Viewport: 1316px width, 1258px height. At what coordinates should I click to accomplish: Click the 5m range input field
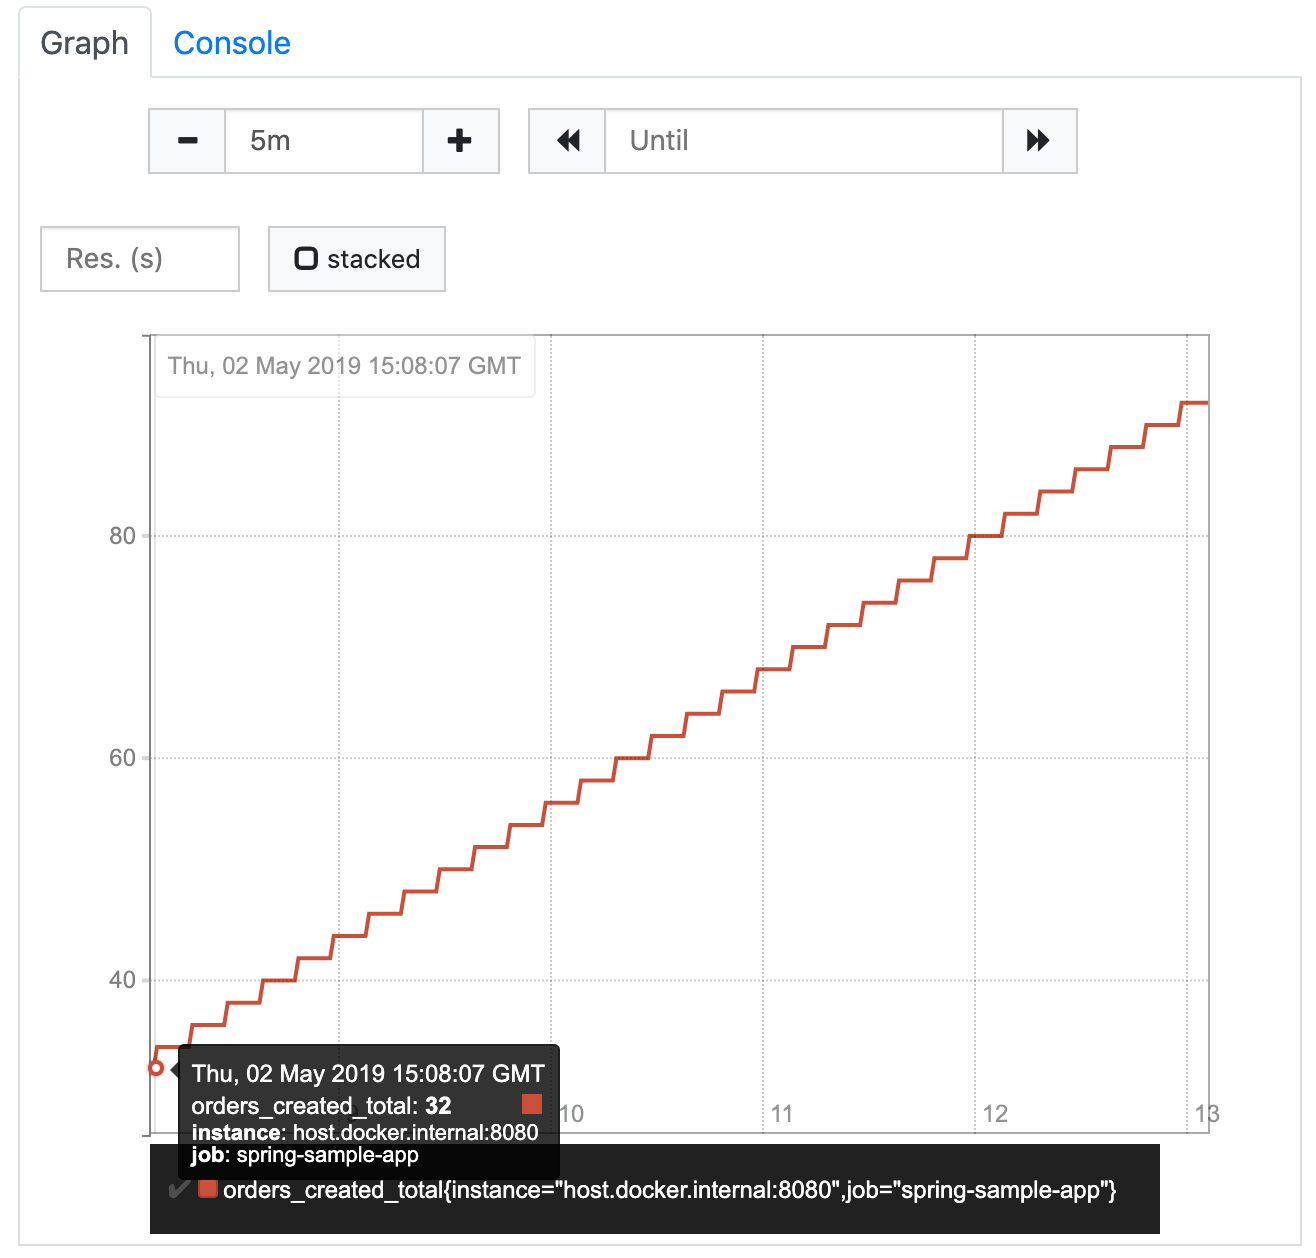tap(324, 141)
